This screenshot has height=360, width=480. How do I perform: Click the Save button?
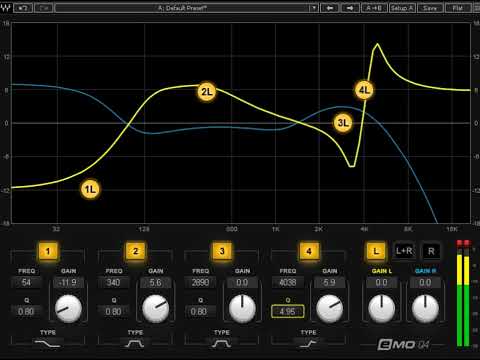click(x=430, y=8)
